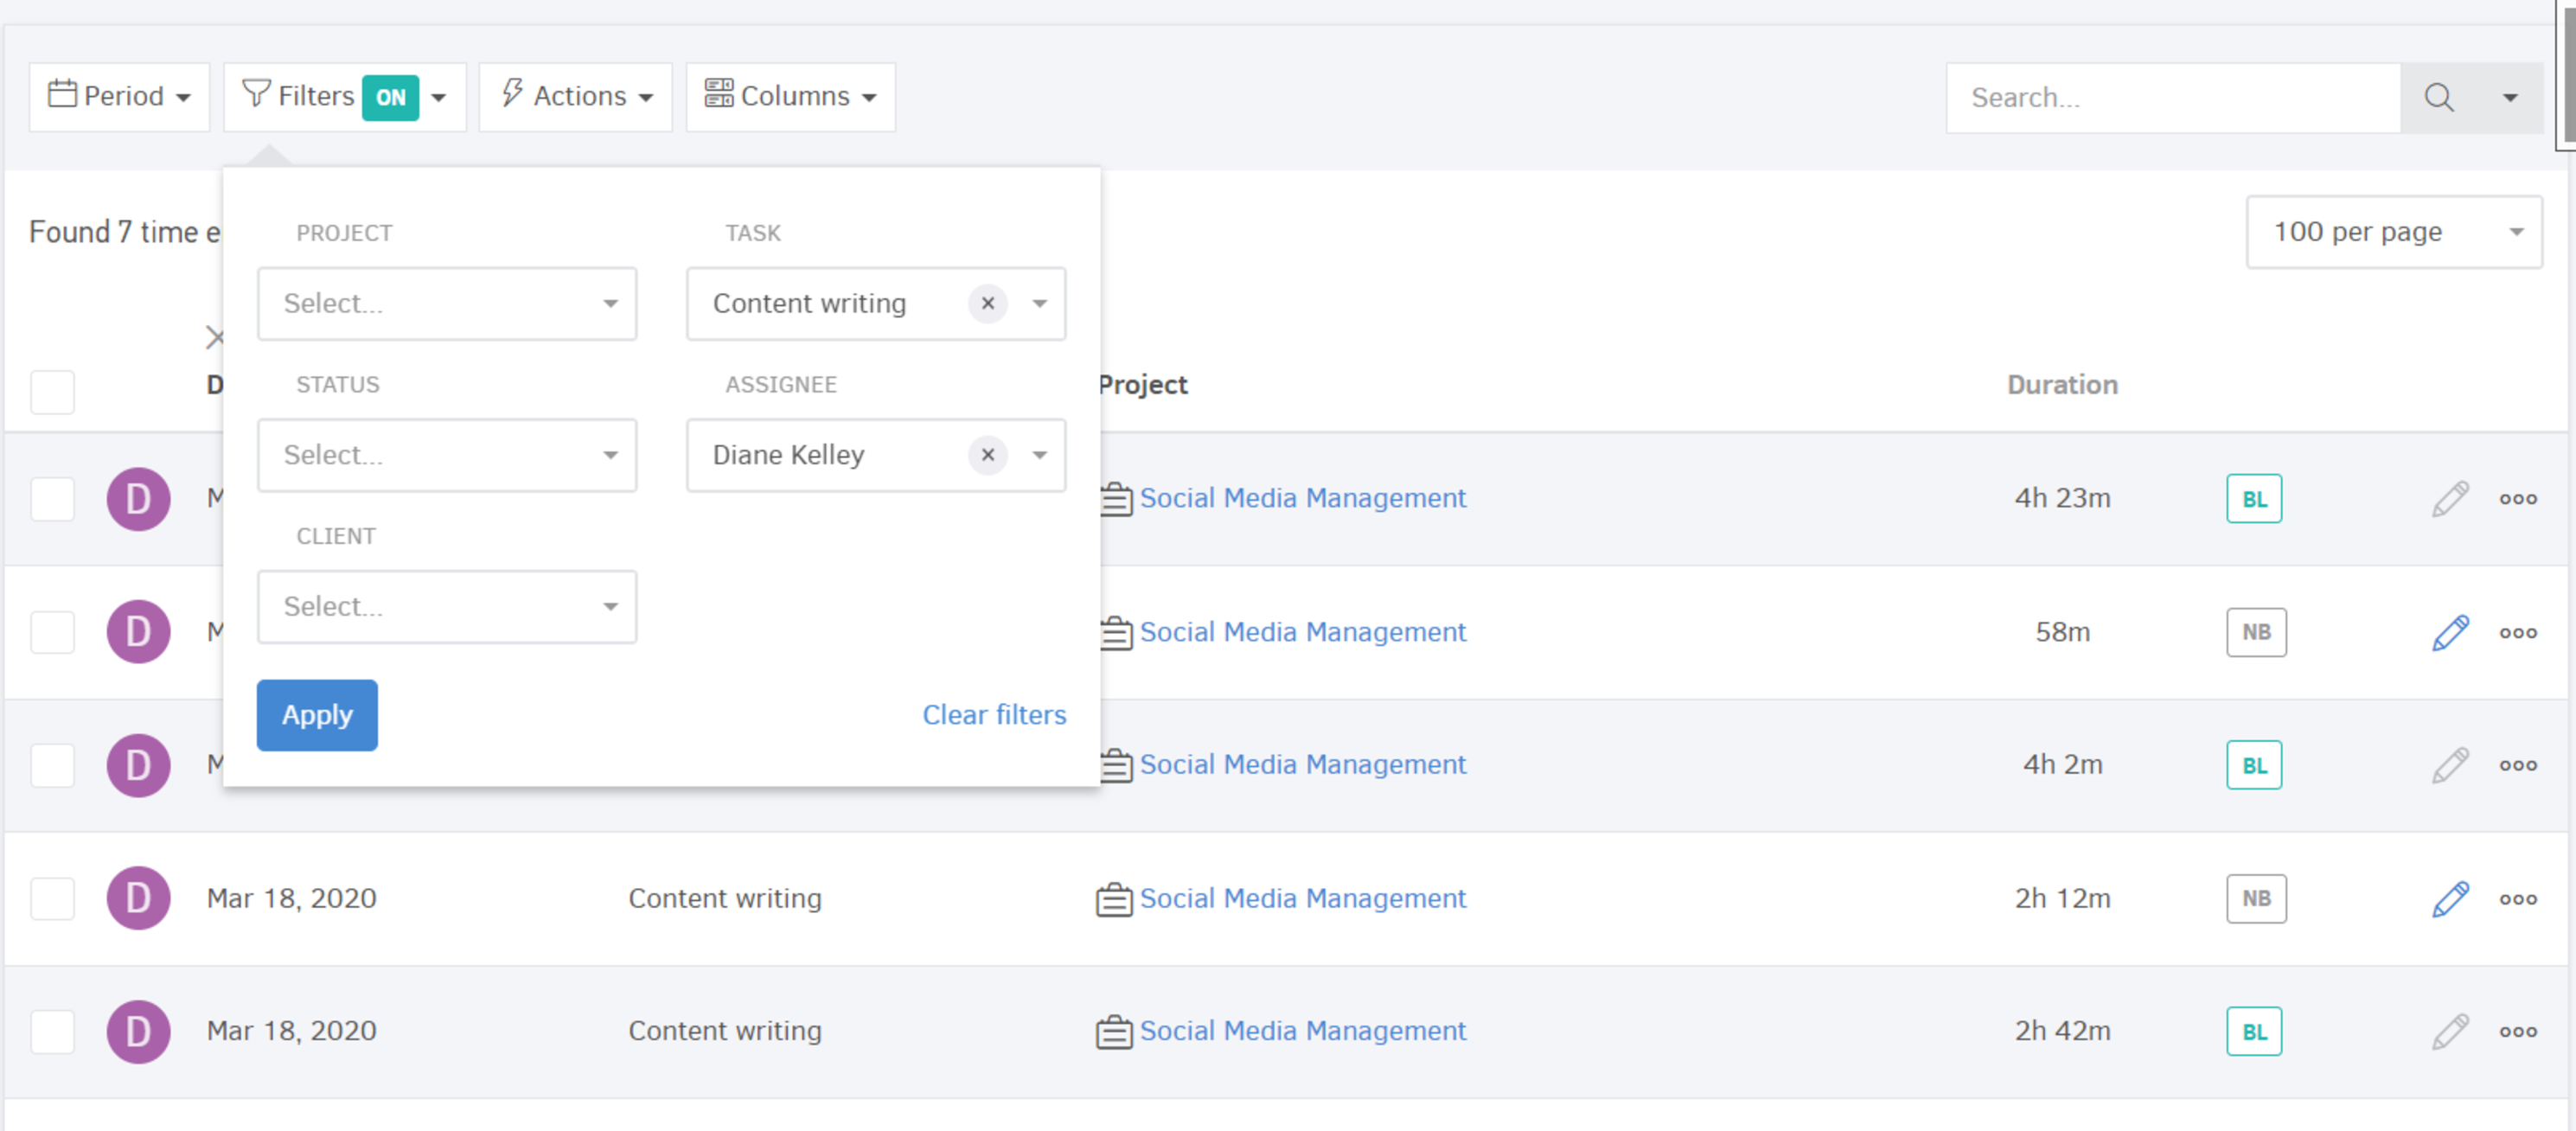Open the Actions menu
2576x1131 pixels.
pos(575,97)
